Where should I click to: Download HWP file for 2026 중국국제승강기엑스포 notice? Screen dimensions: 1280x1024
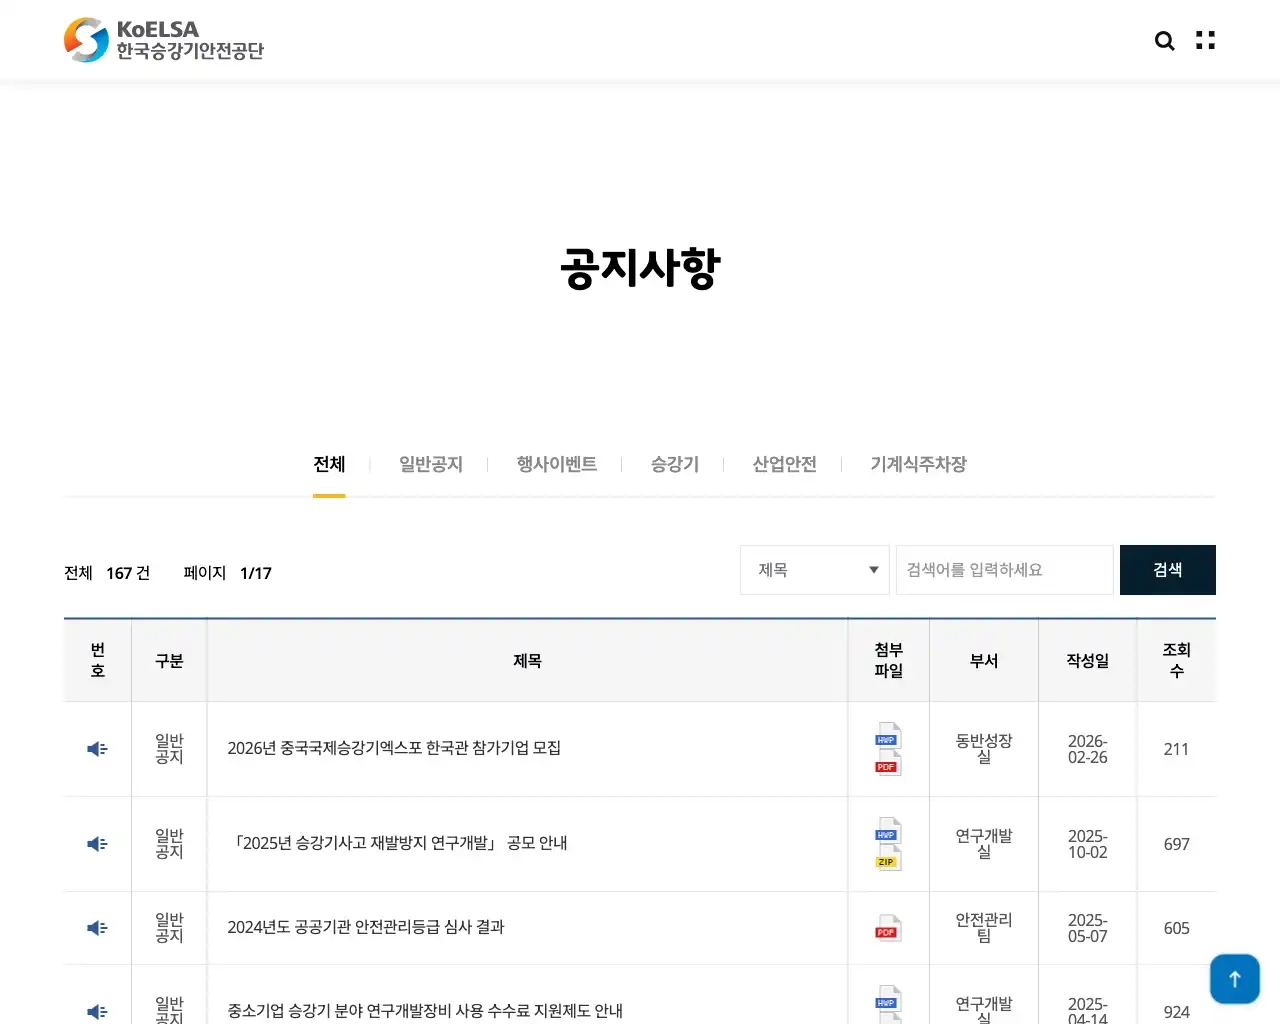coord(887,737)
